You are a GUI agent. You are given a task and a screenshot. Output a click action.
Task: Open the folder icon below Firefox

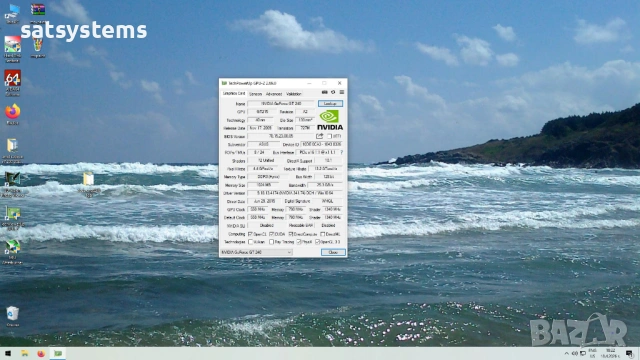click(x=13, y=145)
